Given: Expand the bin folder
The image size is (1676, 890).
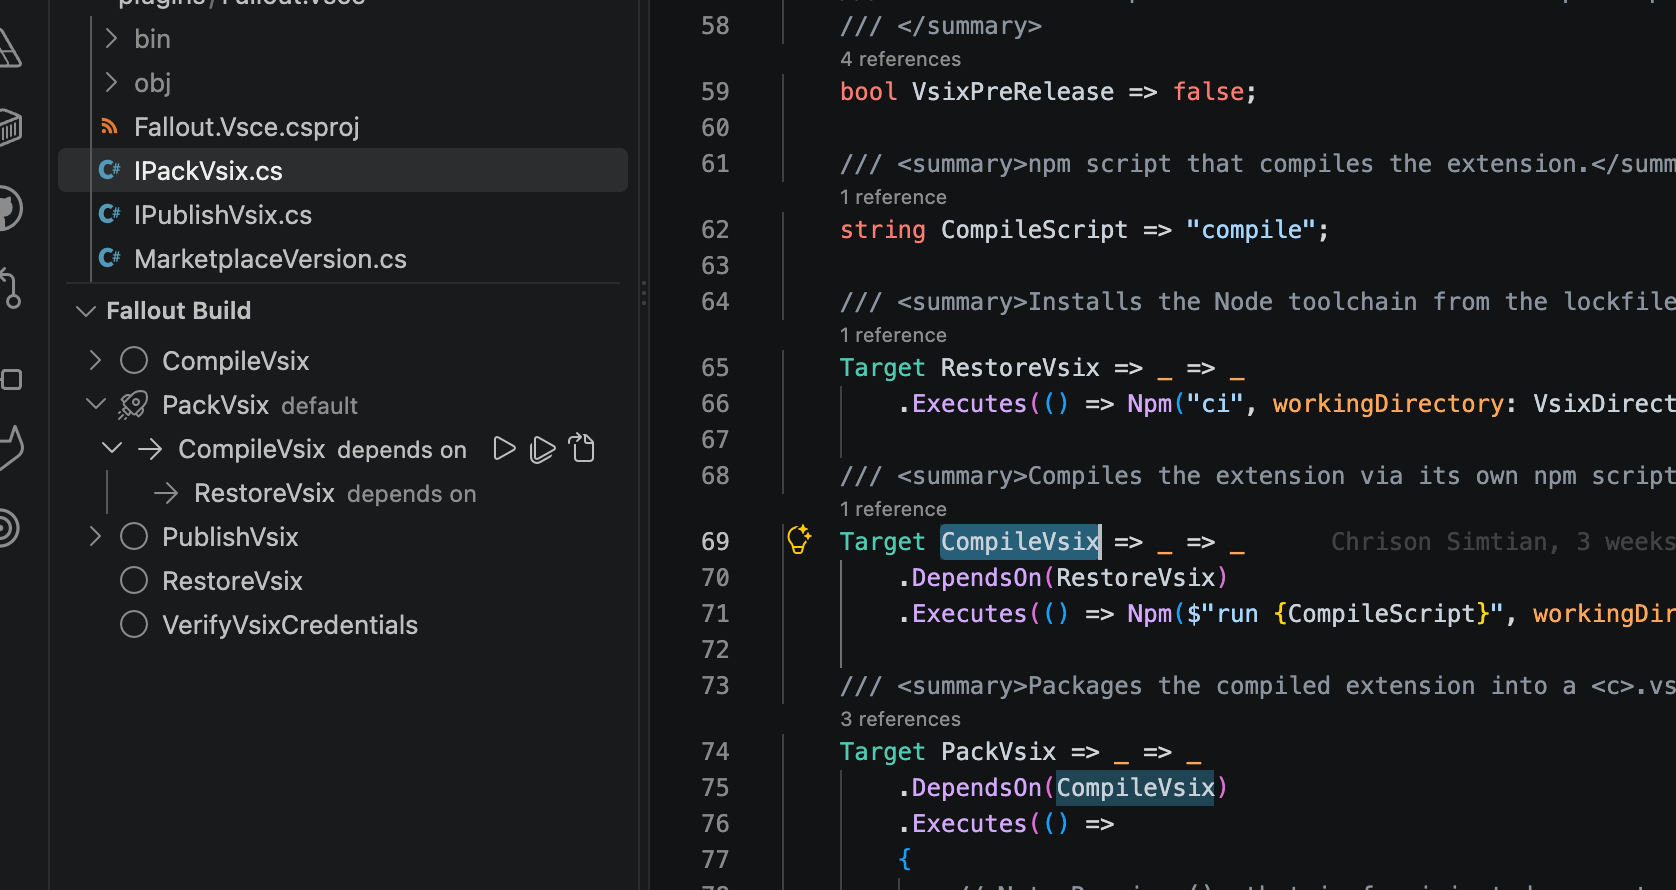Looking at the screenshot, I should coord(111,38).
